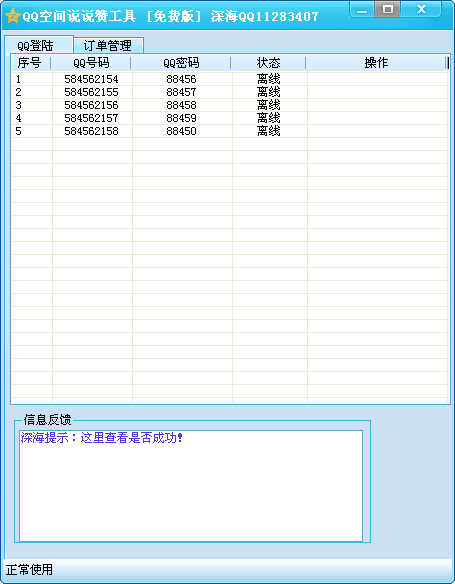The image size is (455, 584).
Task: Select the row with QQ number 584562155
Action: pos(230,92)
